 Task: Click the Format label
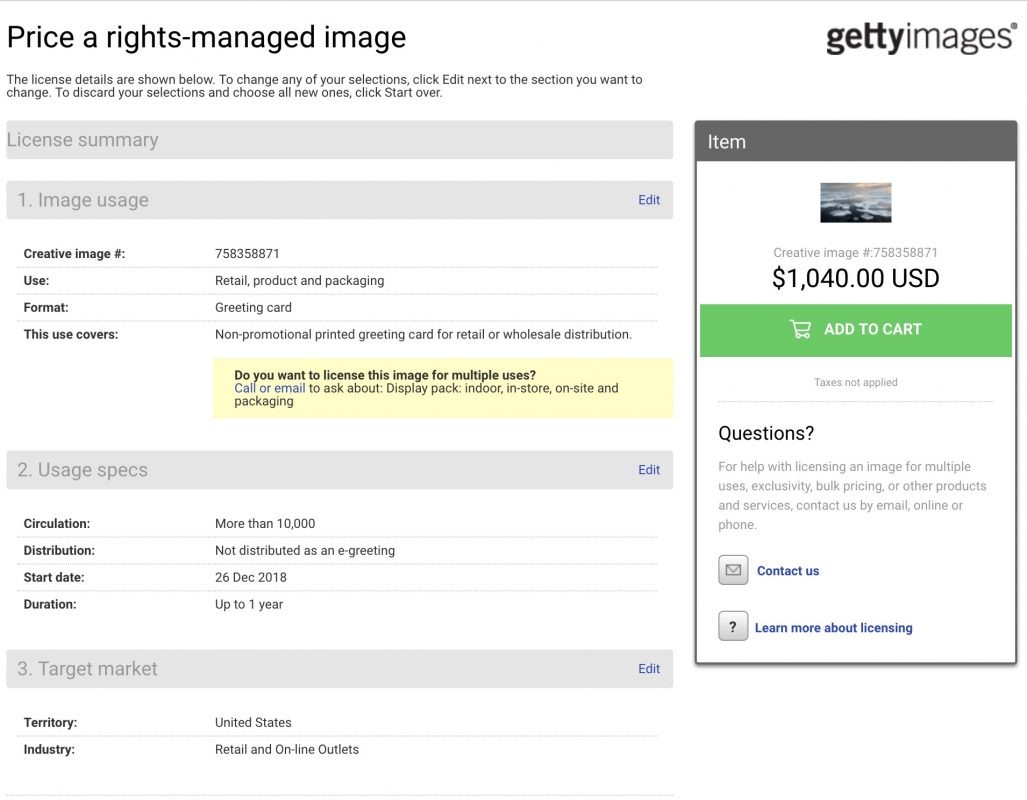point(46,307)
